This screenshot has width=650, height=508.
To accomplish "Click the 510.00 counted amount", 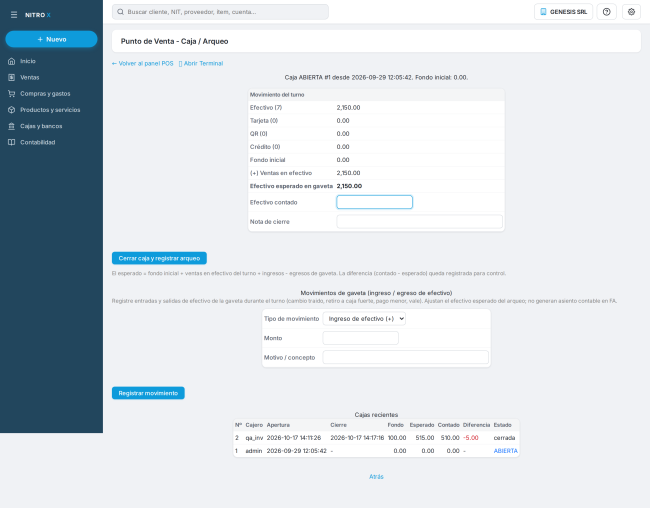I will [450, 438].
